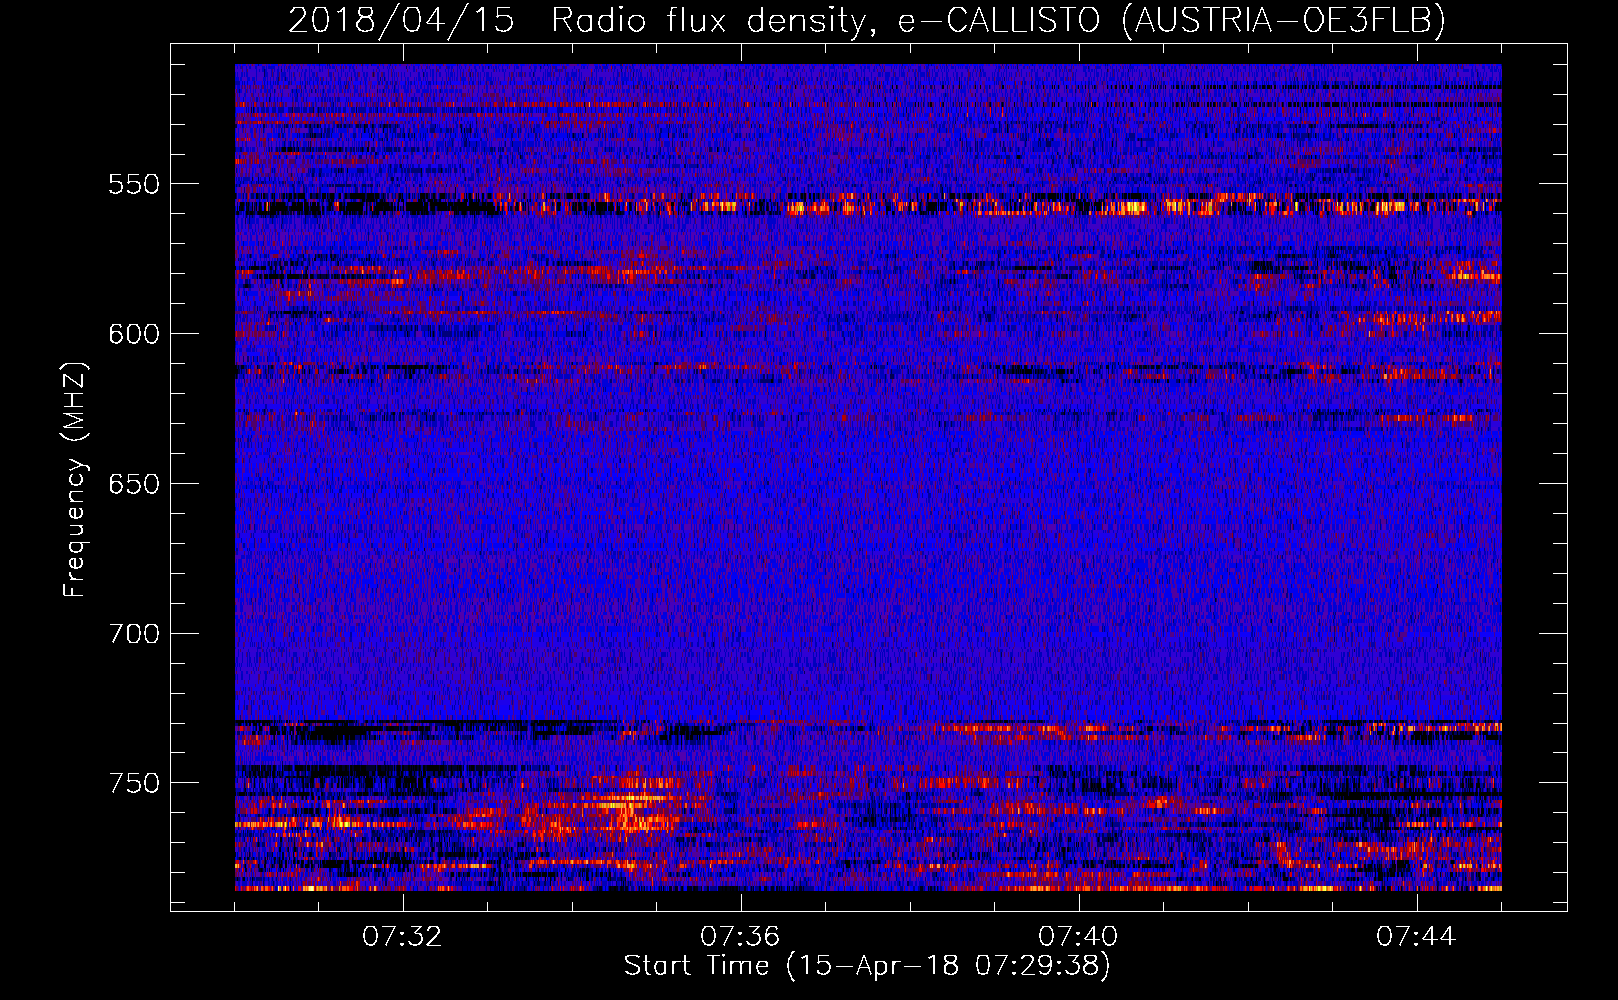This screenshot has height=1000, width=1618.
Task: Click the 750 frequency tick label
Action: [x=134, y=783]
